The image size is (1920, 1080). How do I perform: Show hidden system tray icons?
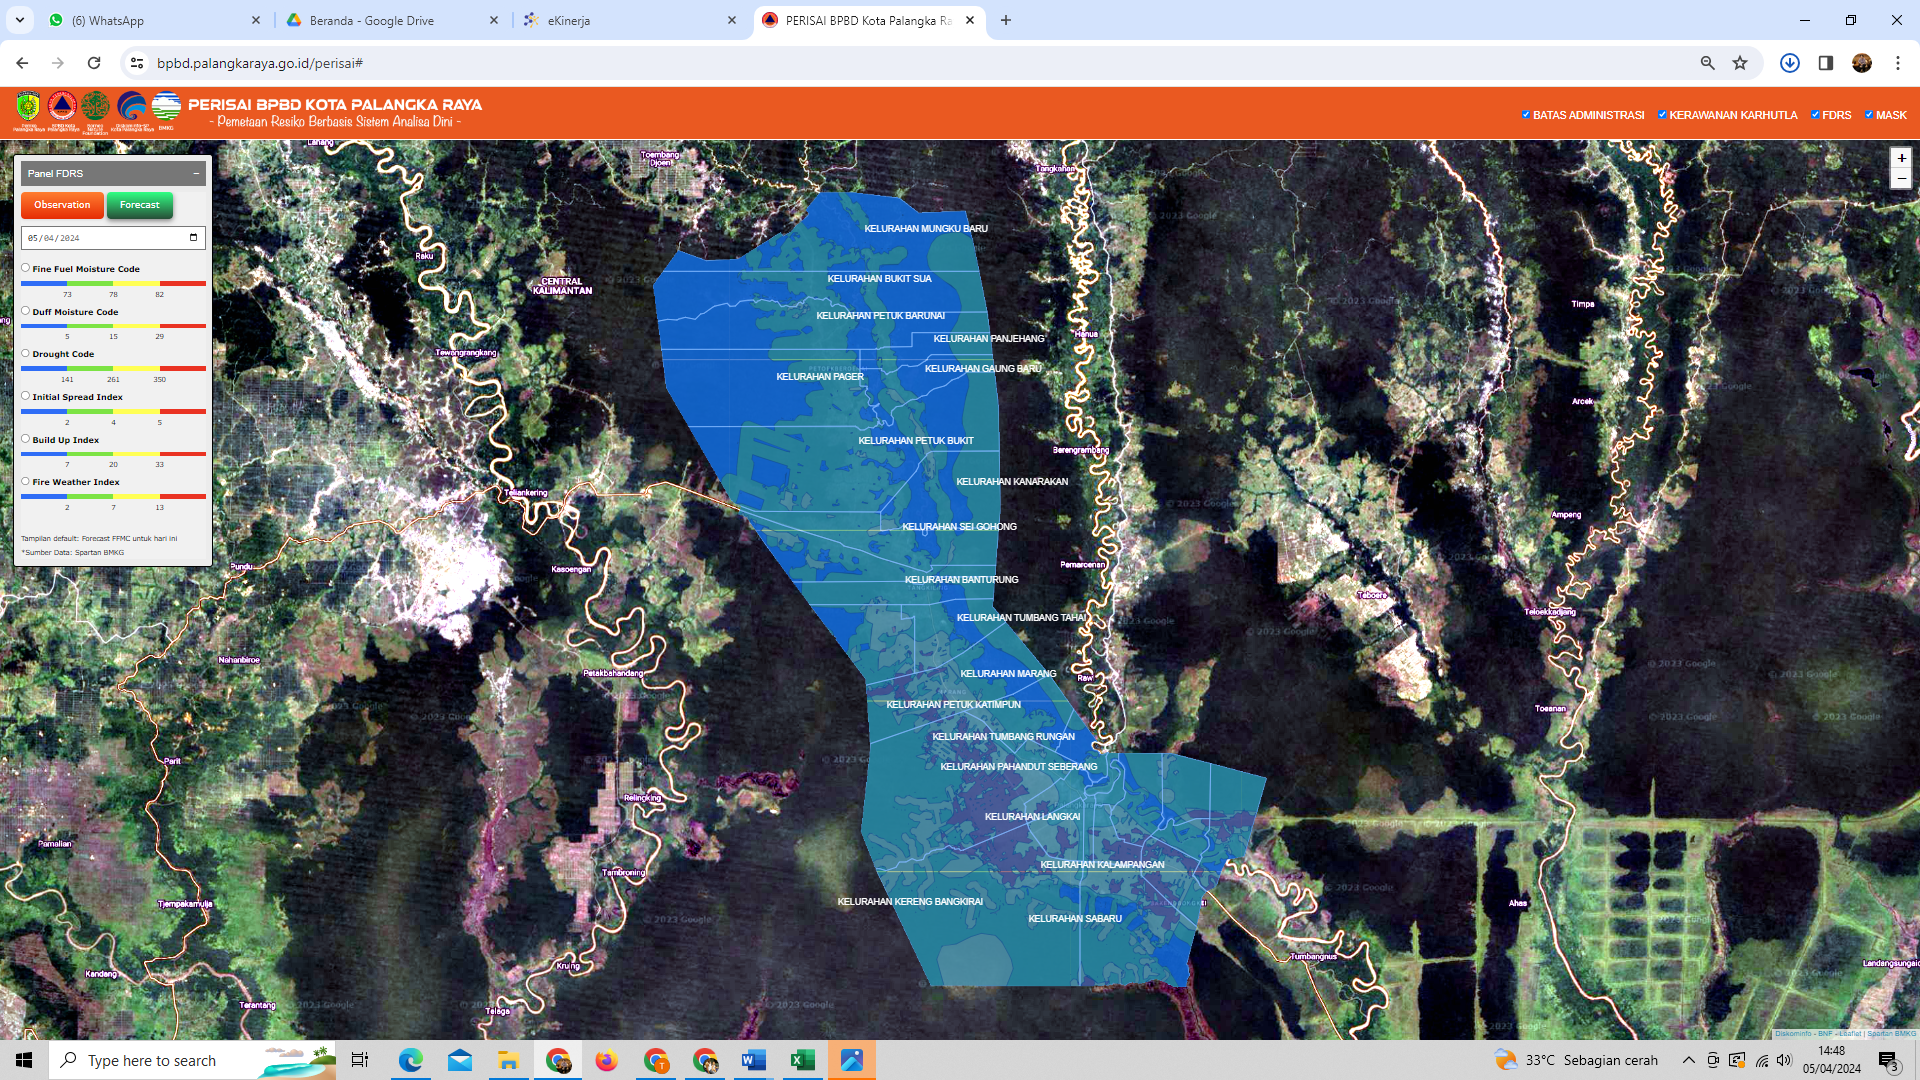click(x=1689, y=1060)
